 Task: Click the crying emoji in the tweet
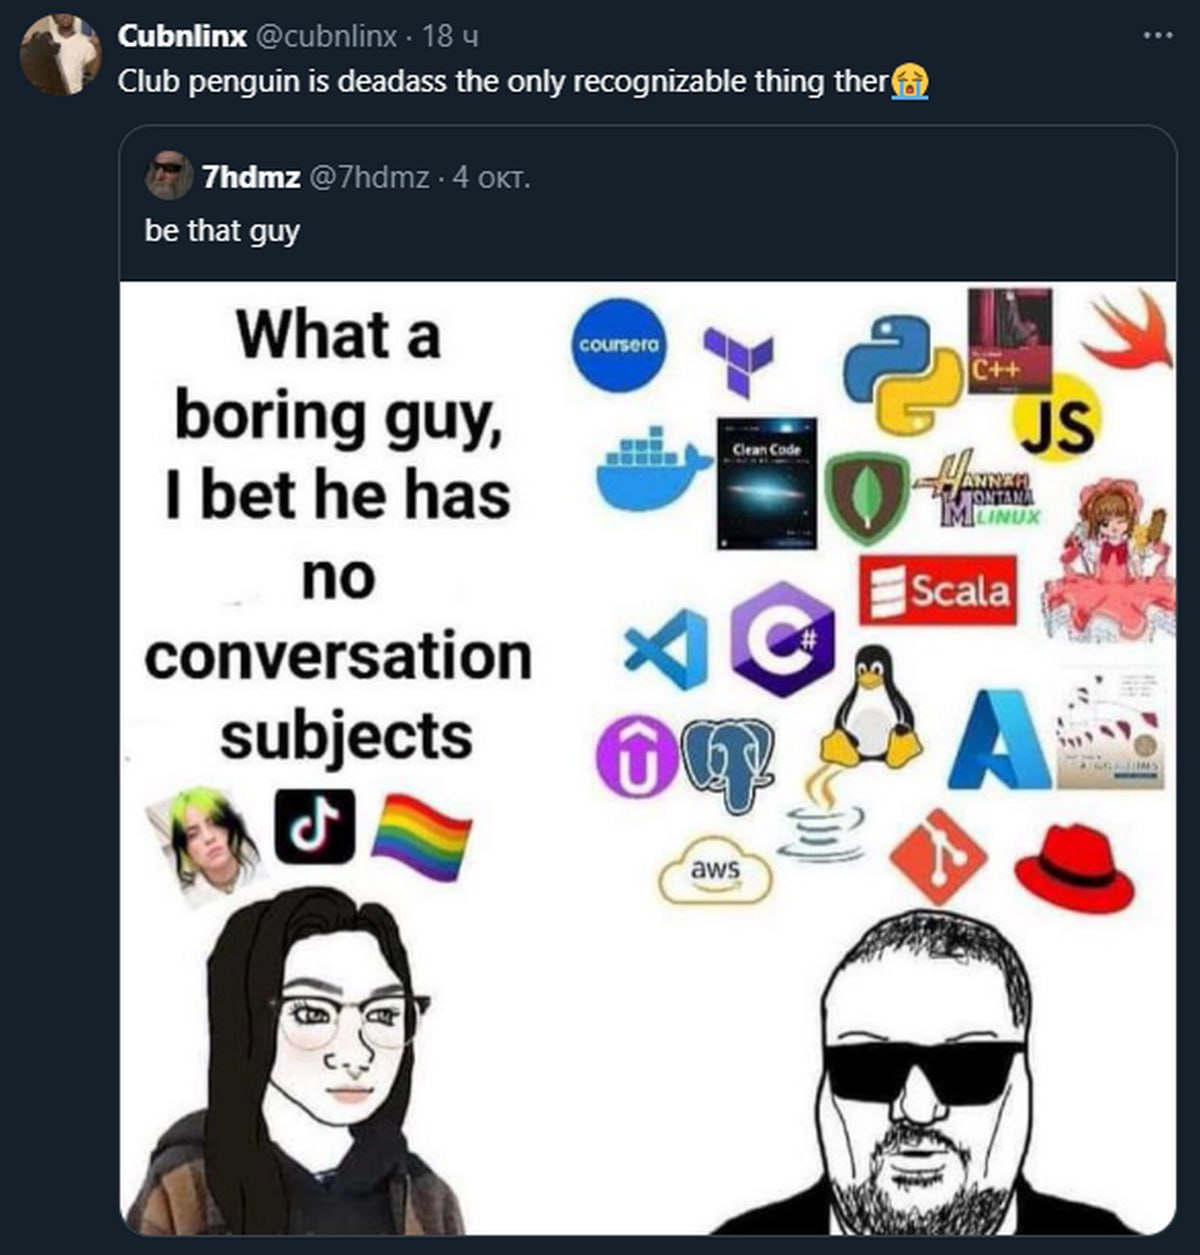pyautogui.click(x=910, y=81)
